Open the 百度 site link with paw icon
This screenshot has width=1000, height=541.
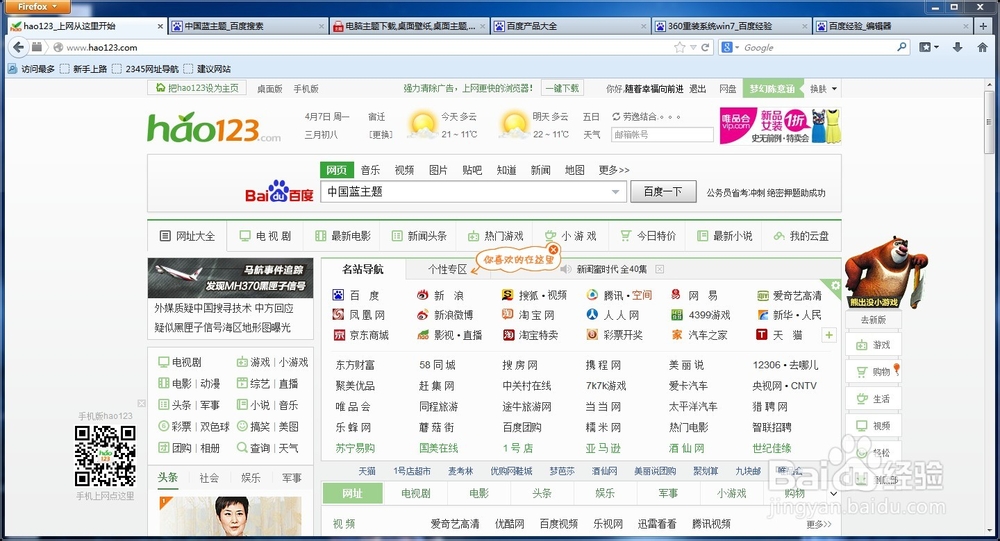click(x=355, y=295)
